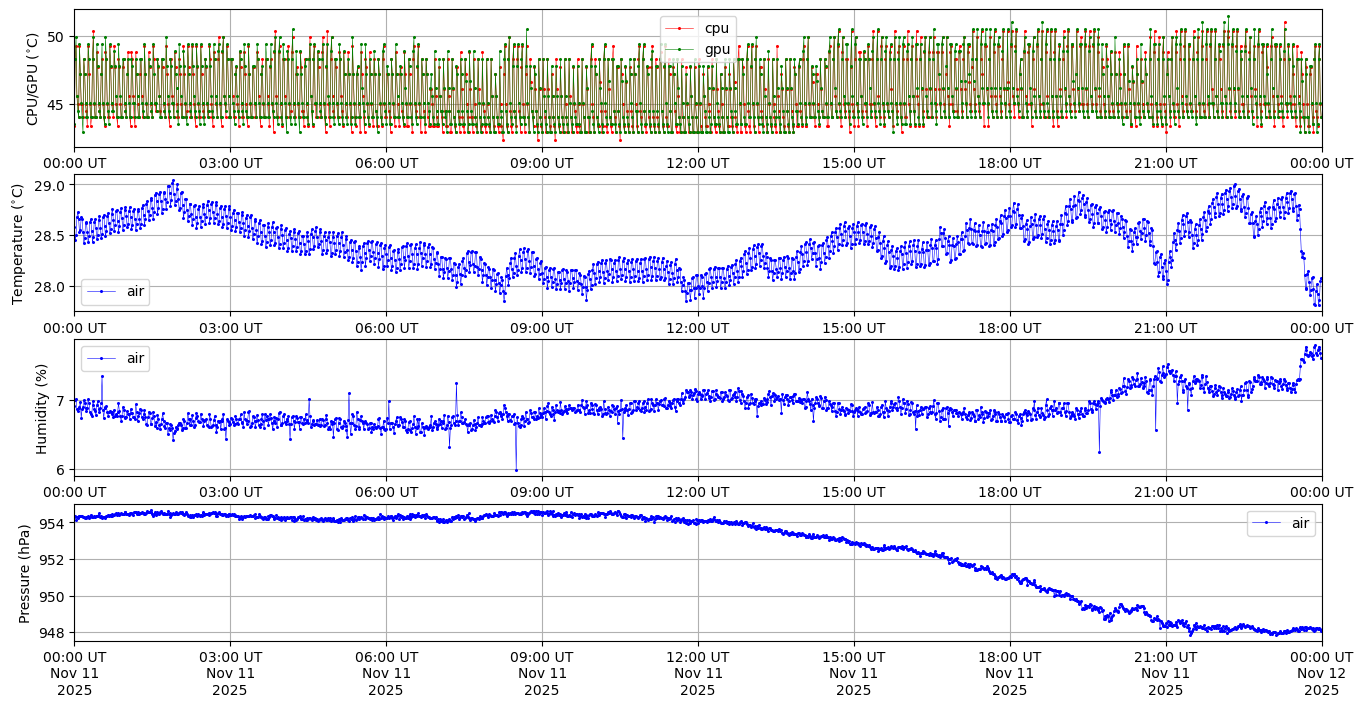Click the 12:00 UT Nov 11 2025 bottom label
1363x707 pixels.
[697, 673]
